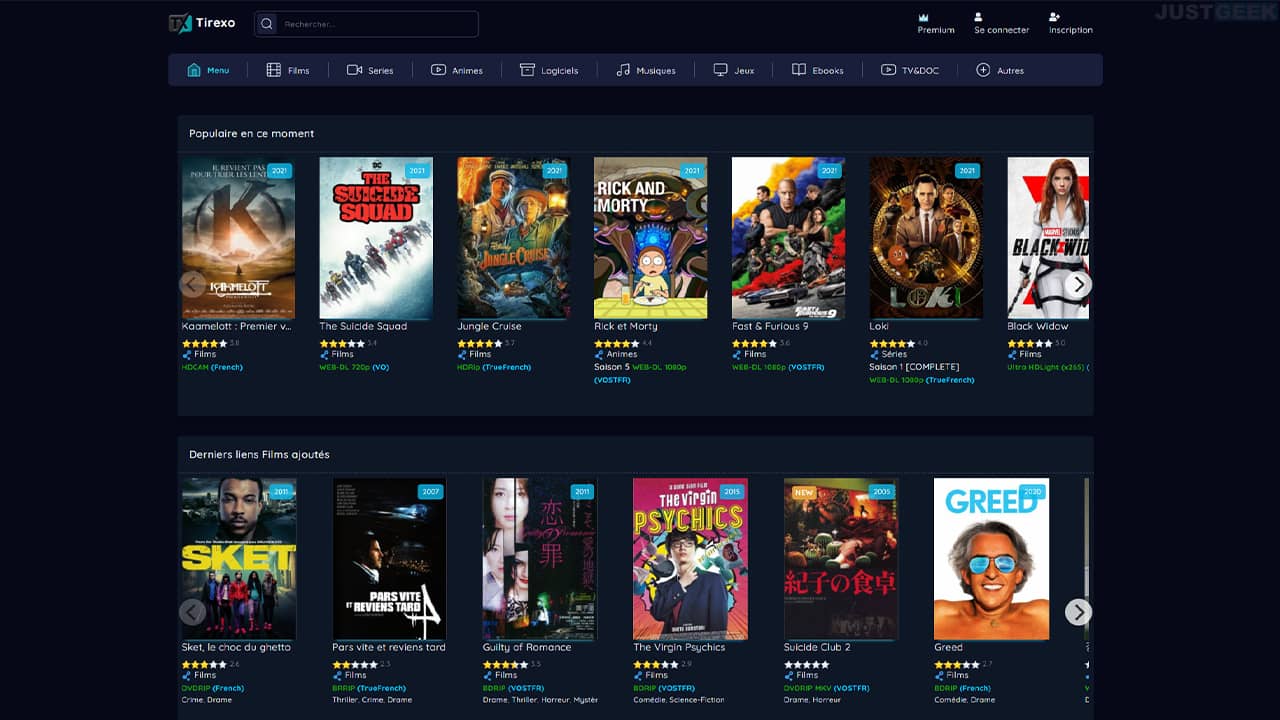Click the Jungle Cruise title link
The width and height of the screenshot is (1280, 720).
[x=489, y=326]
